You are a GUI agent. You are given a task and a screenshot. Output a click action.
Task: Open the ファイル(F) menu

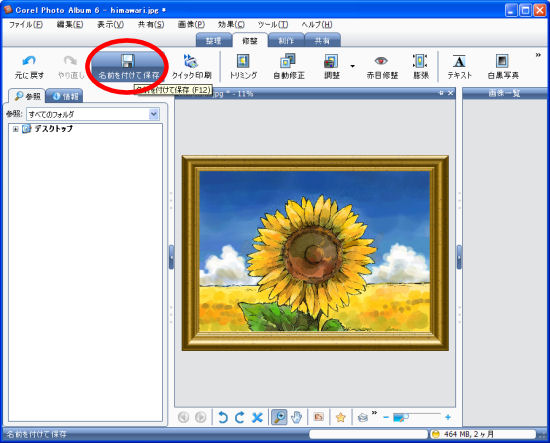pos(26,25)
